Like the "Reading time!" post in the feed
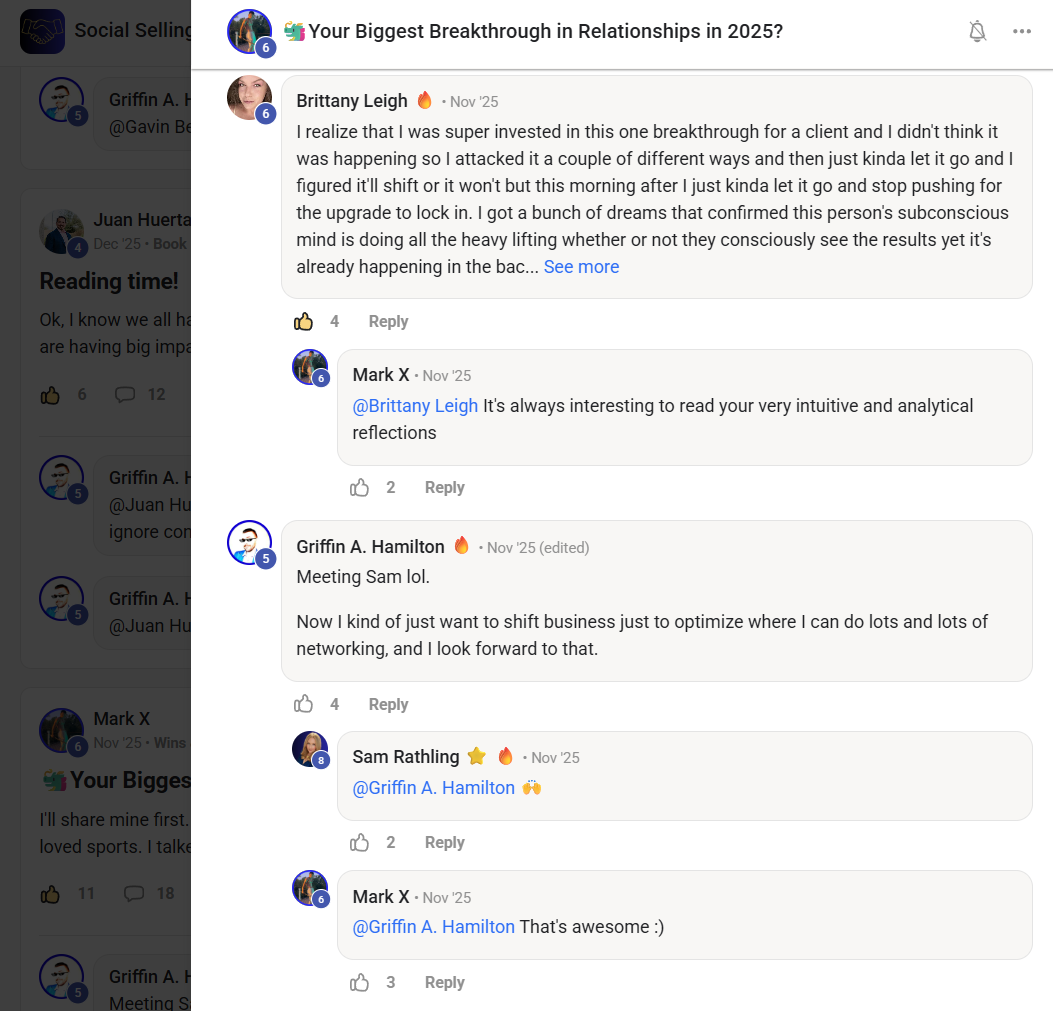1053x1011 pixels. pyautogui.click(x=51, y=395)
